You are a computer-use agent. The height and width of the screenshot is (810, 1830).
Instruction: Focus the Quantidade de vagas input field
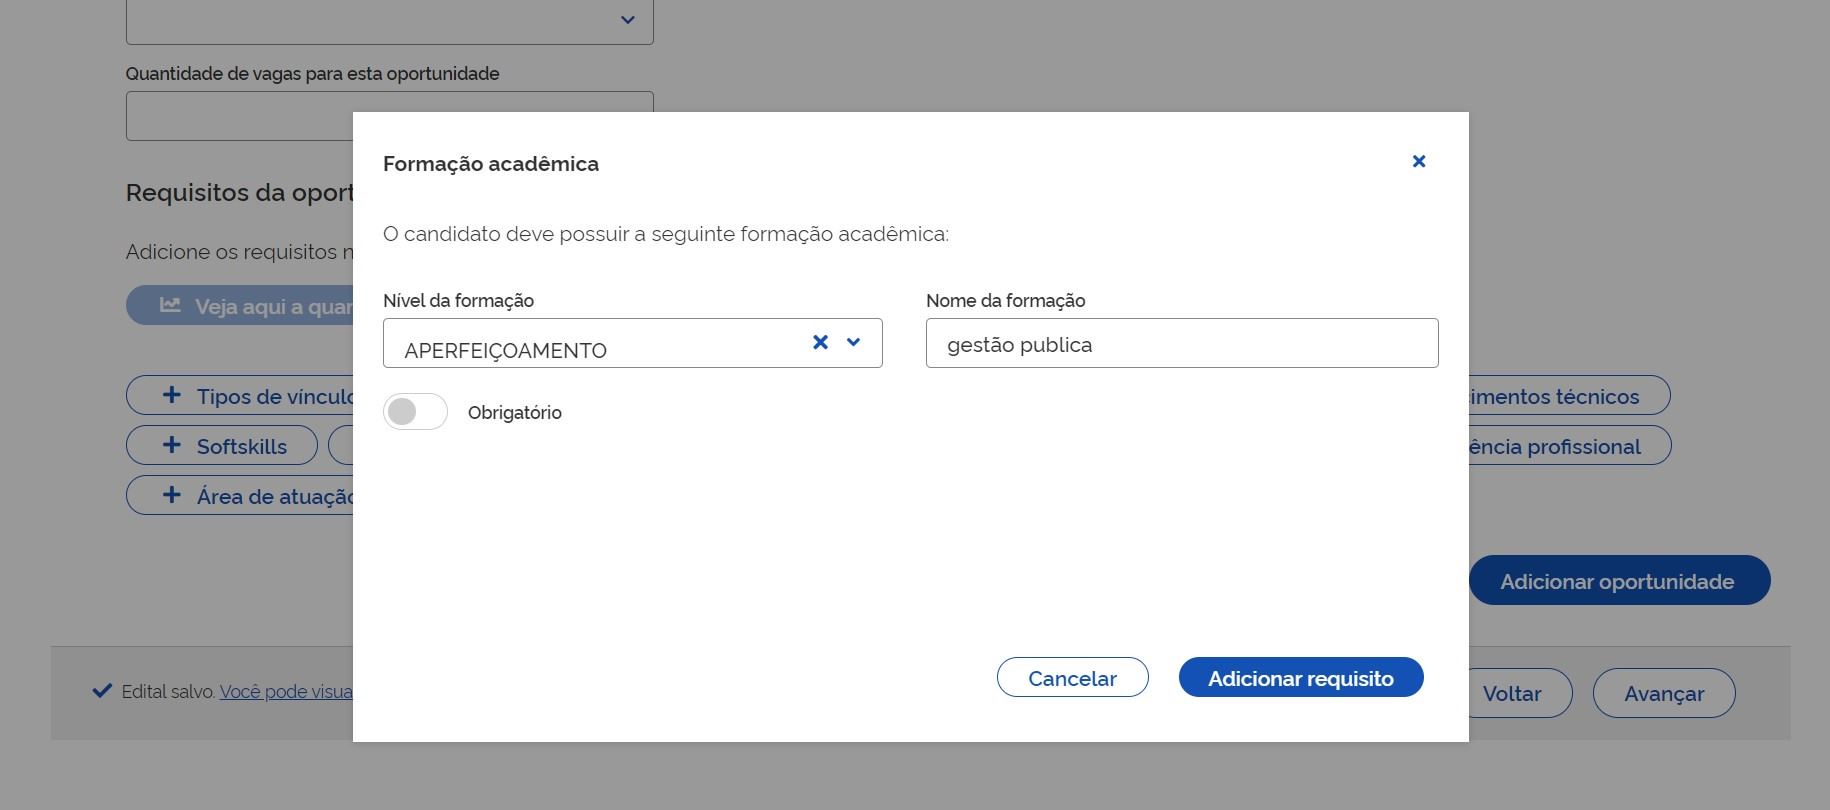click(240, 117)
